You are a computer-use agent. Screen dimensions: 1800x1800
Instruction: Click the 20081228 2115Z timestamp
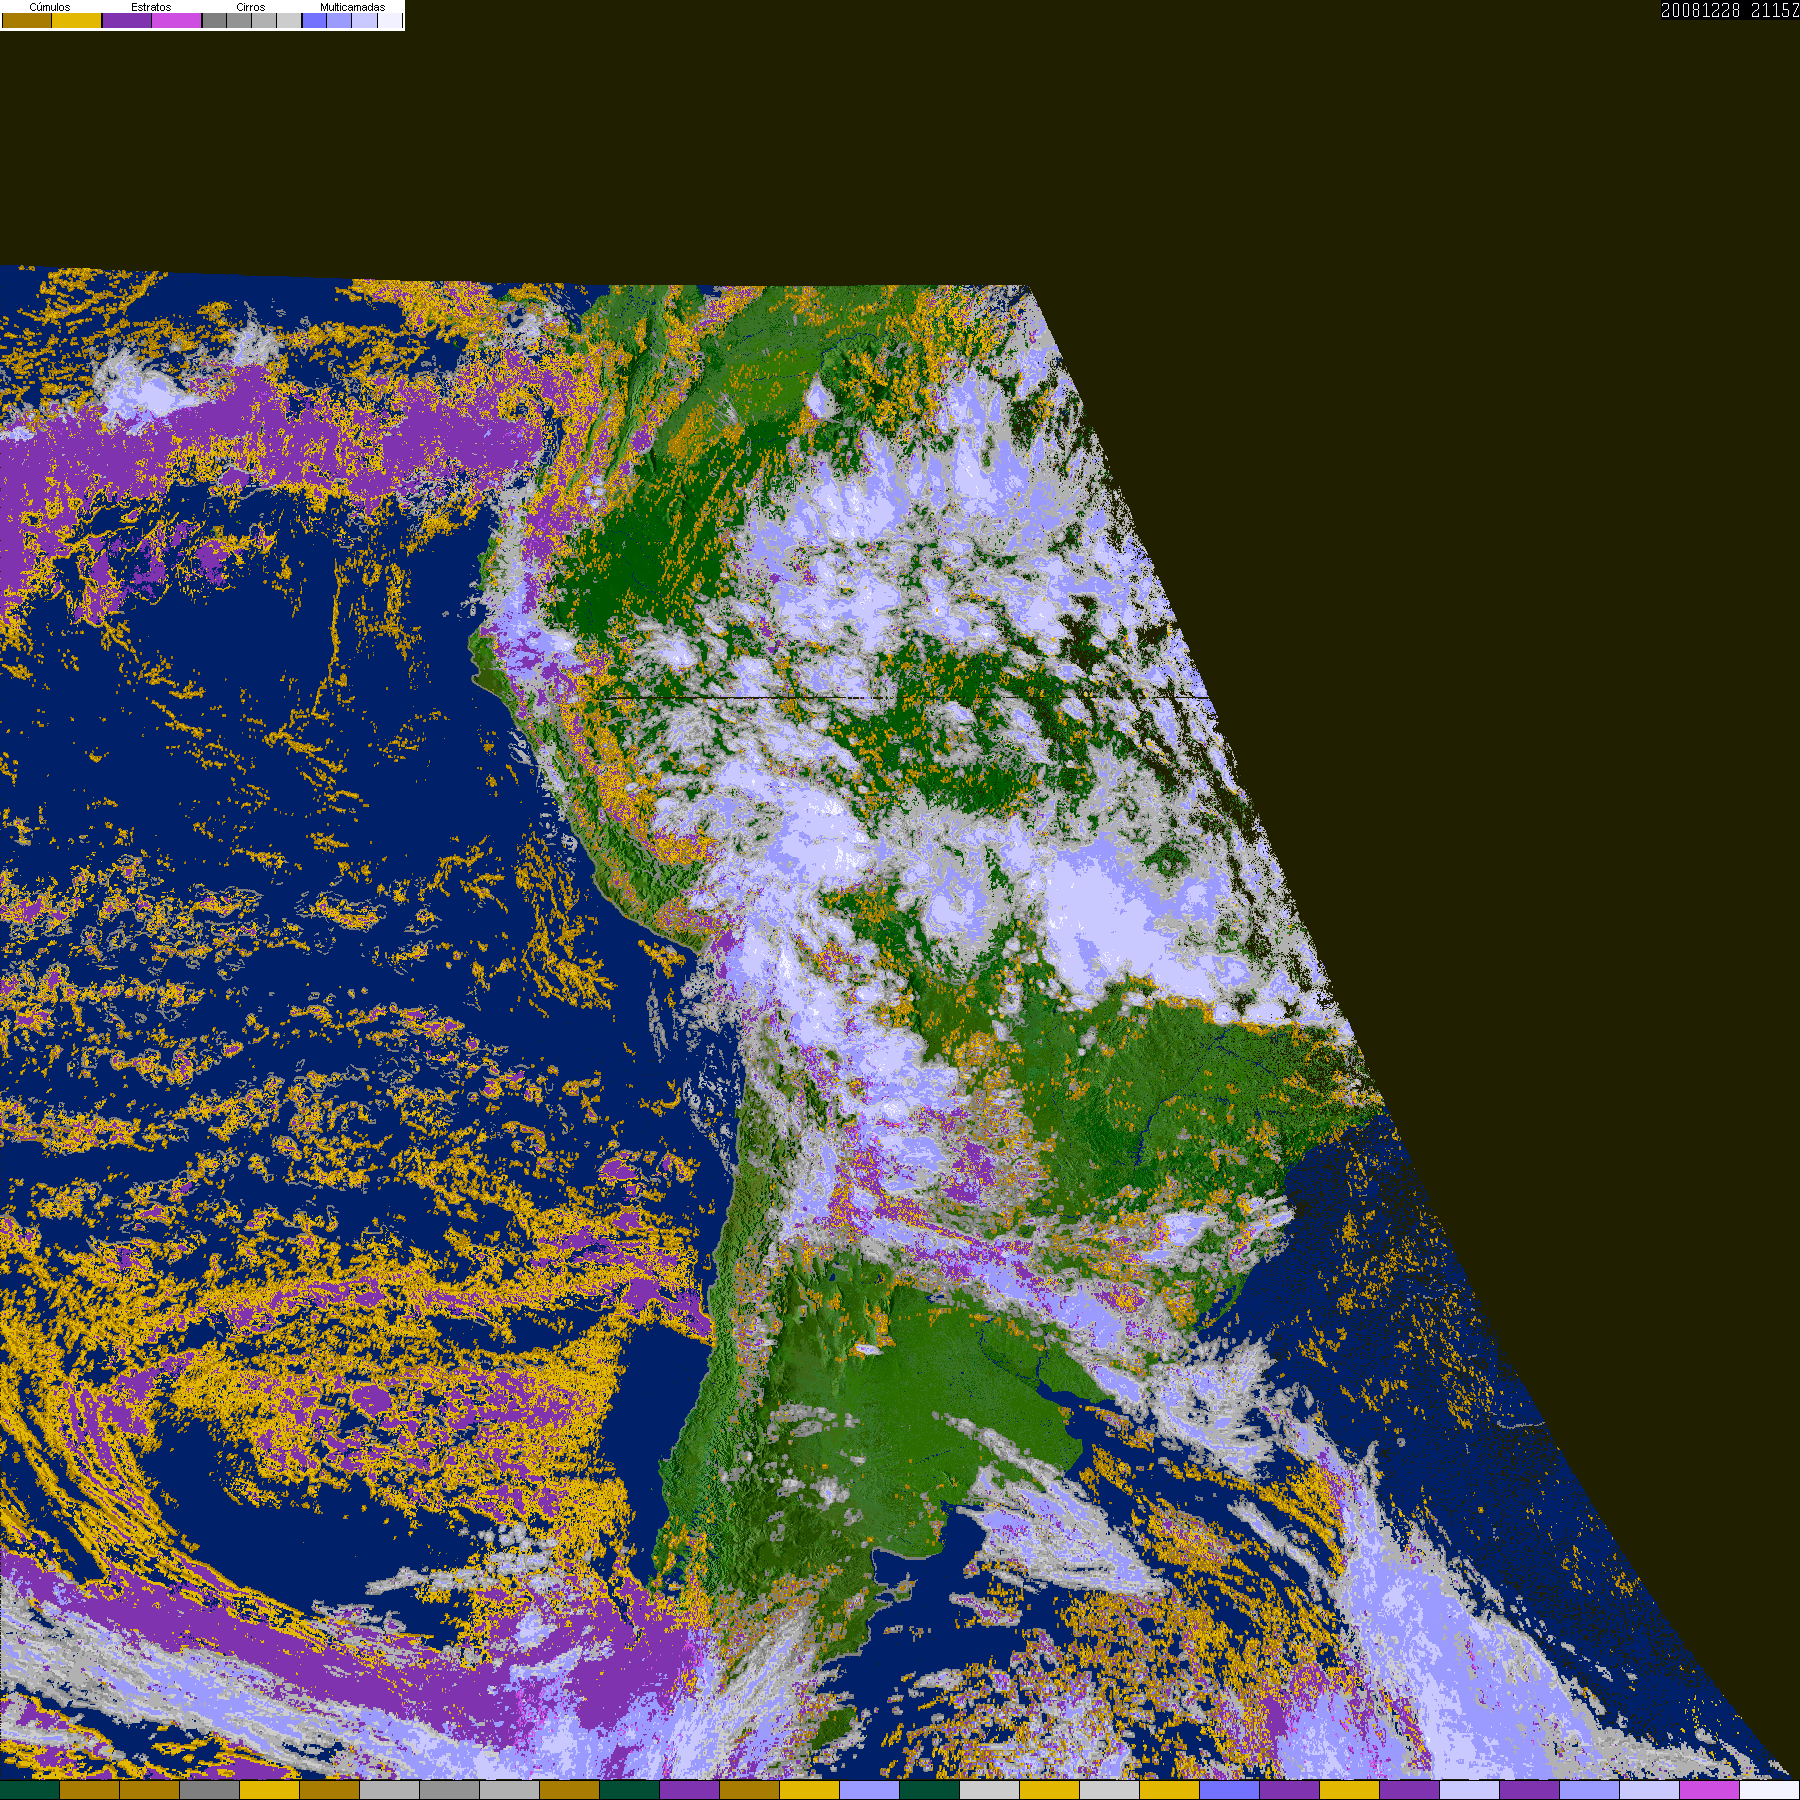click(x=1730, y=10)
